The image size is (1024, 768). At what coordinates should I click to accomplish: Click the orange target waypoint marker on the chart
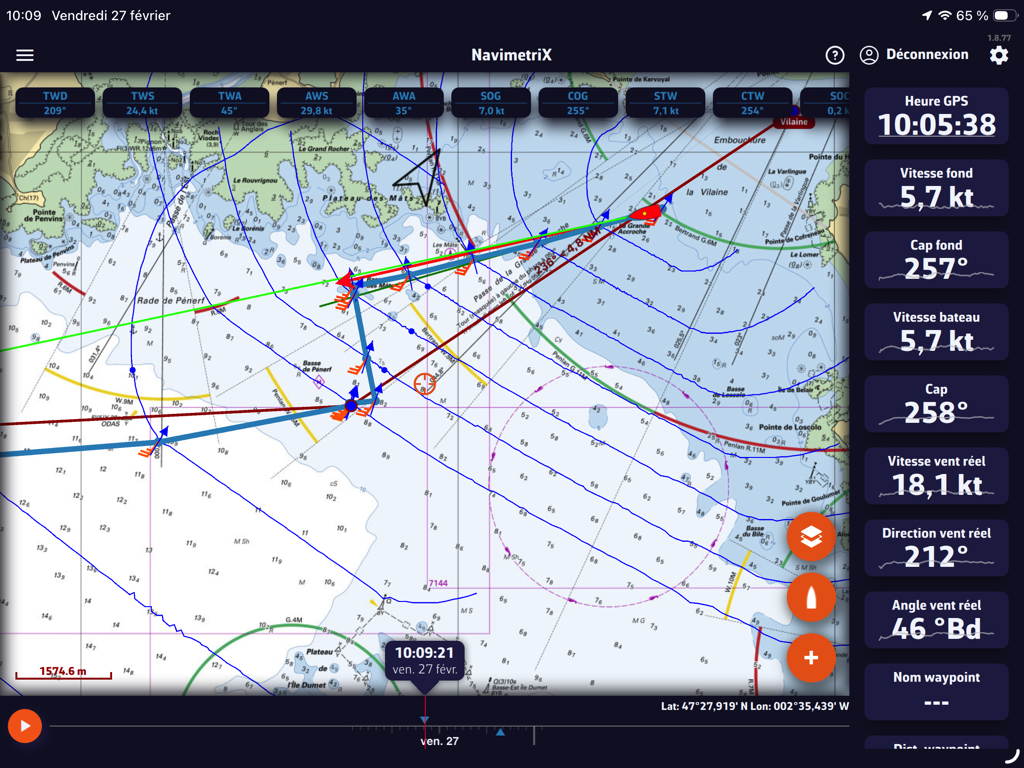click(425, 384)
